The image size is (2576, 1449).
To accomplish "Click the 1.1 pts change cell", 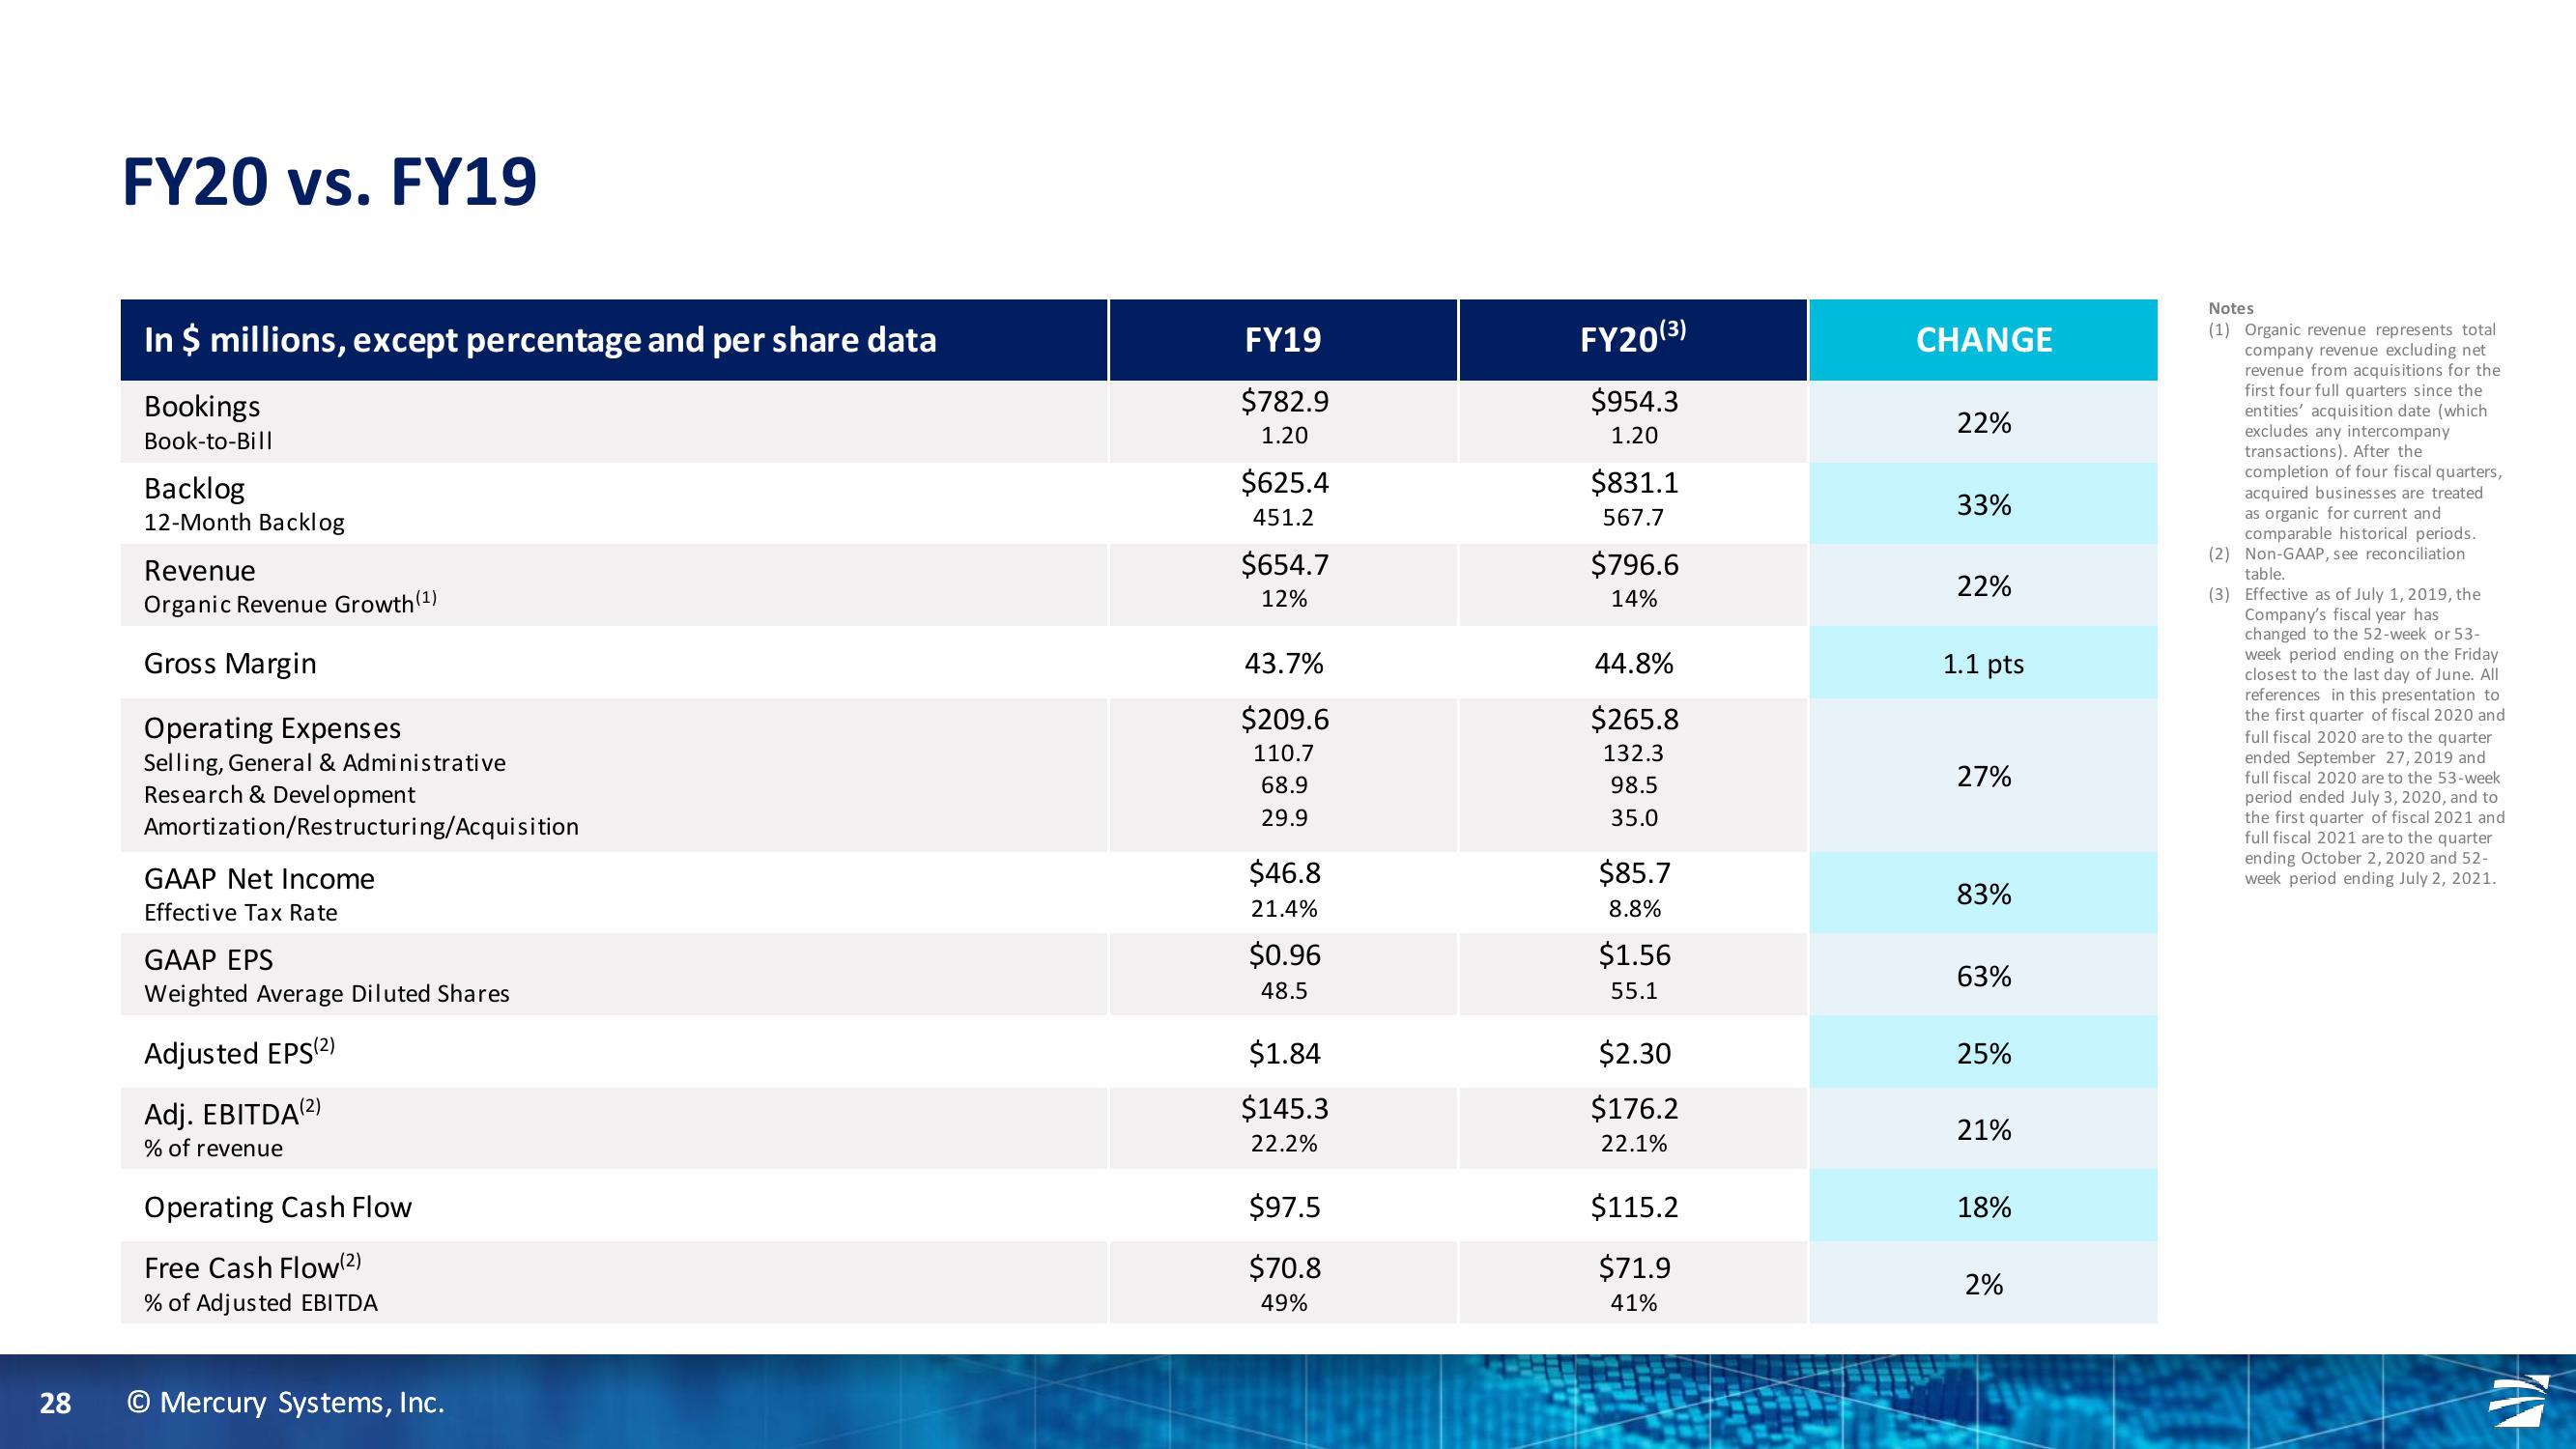I will (1984, 663).
